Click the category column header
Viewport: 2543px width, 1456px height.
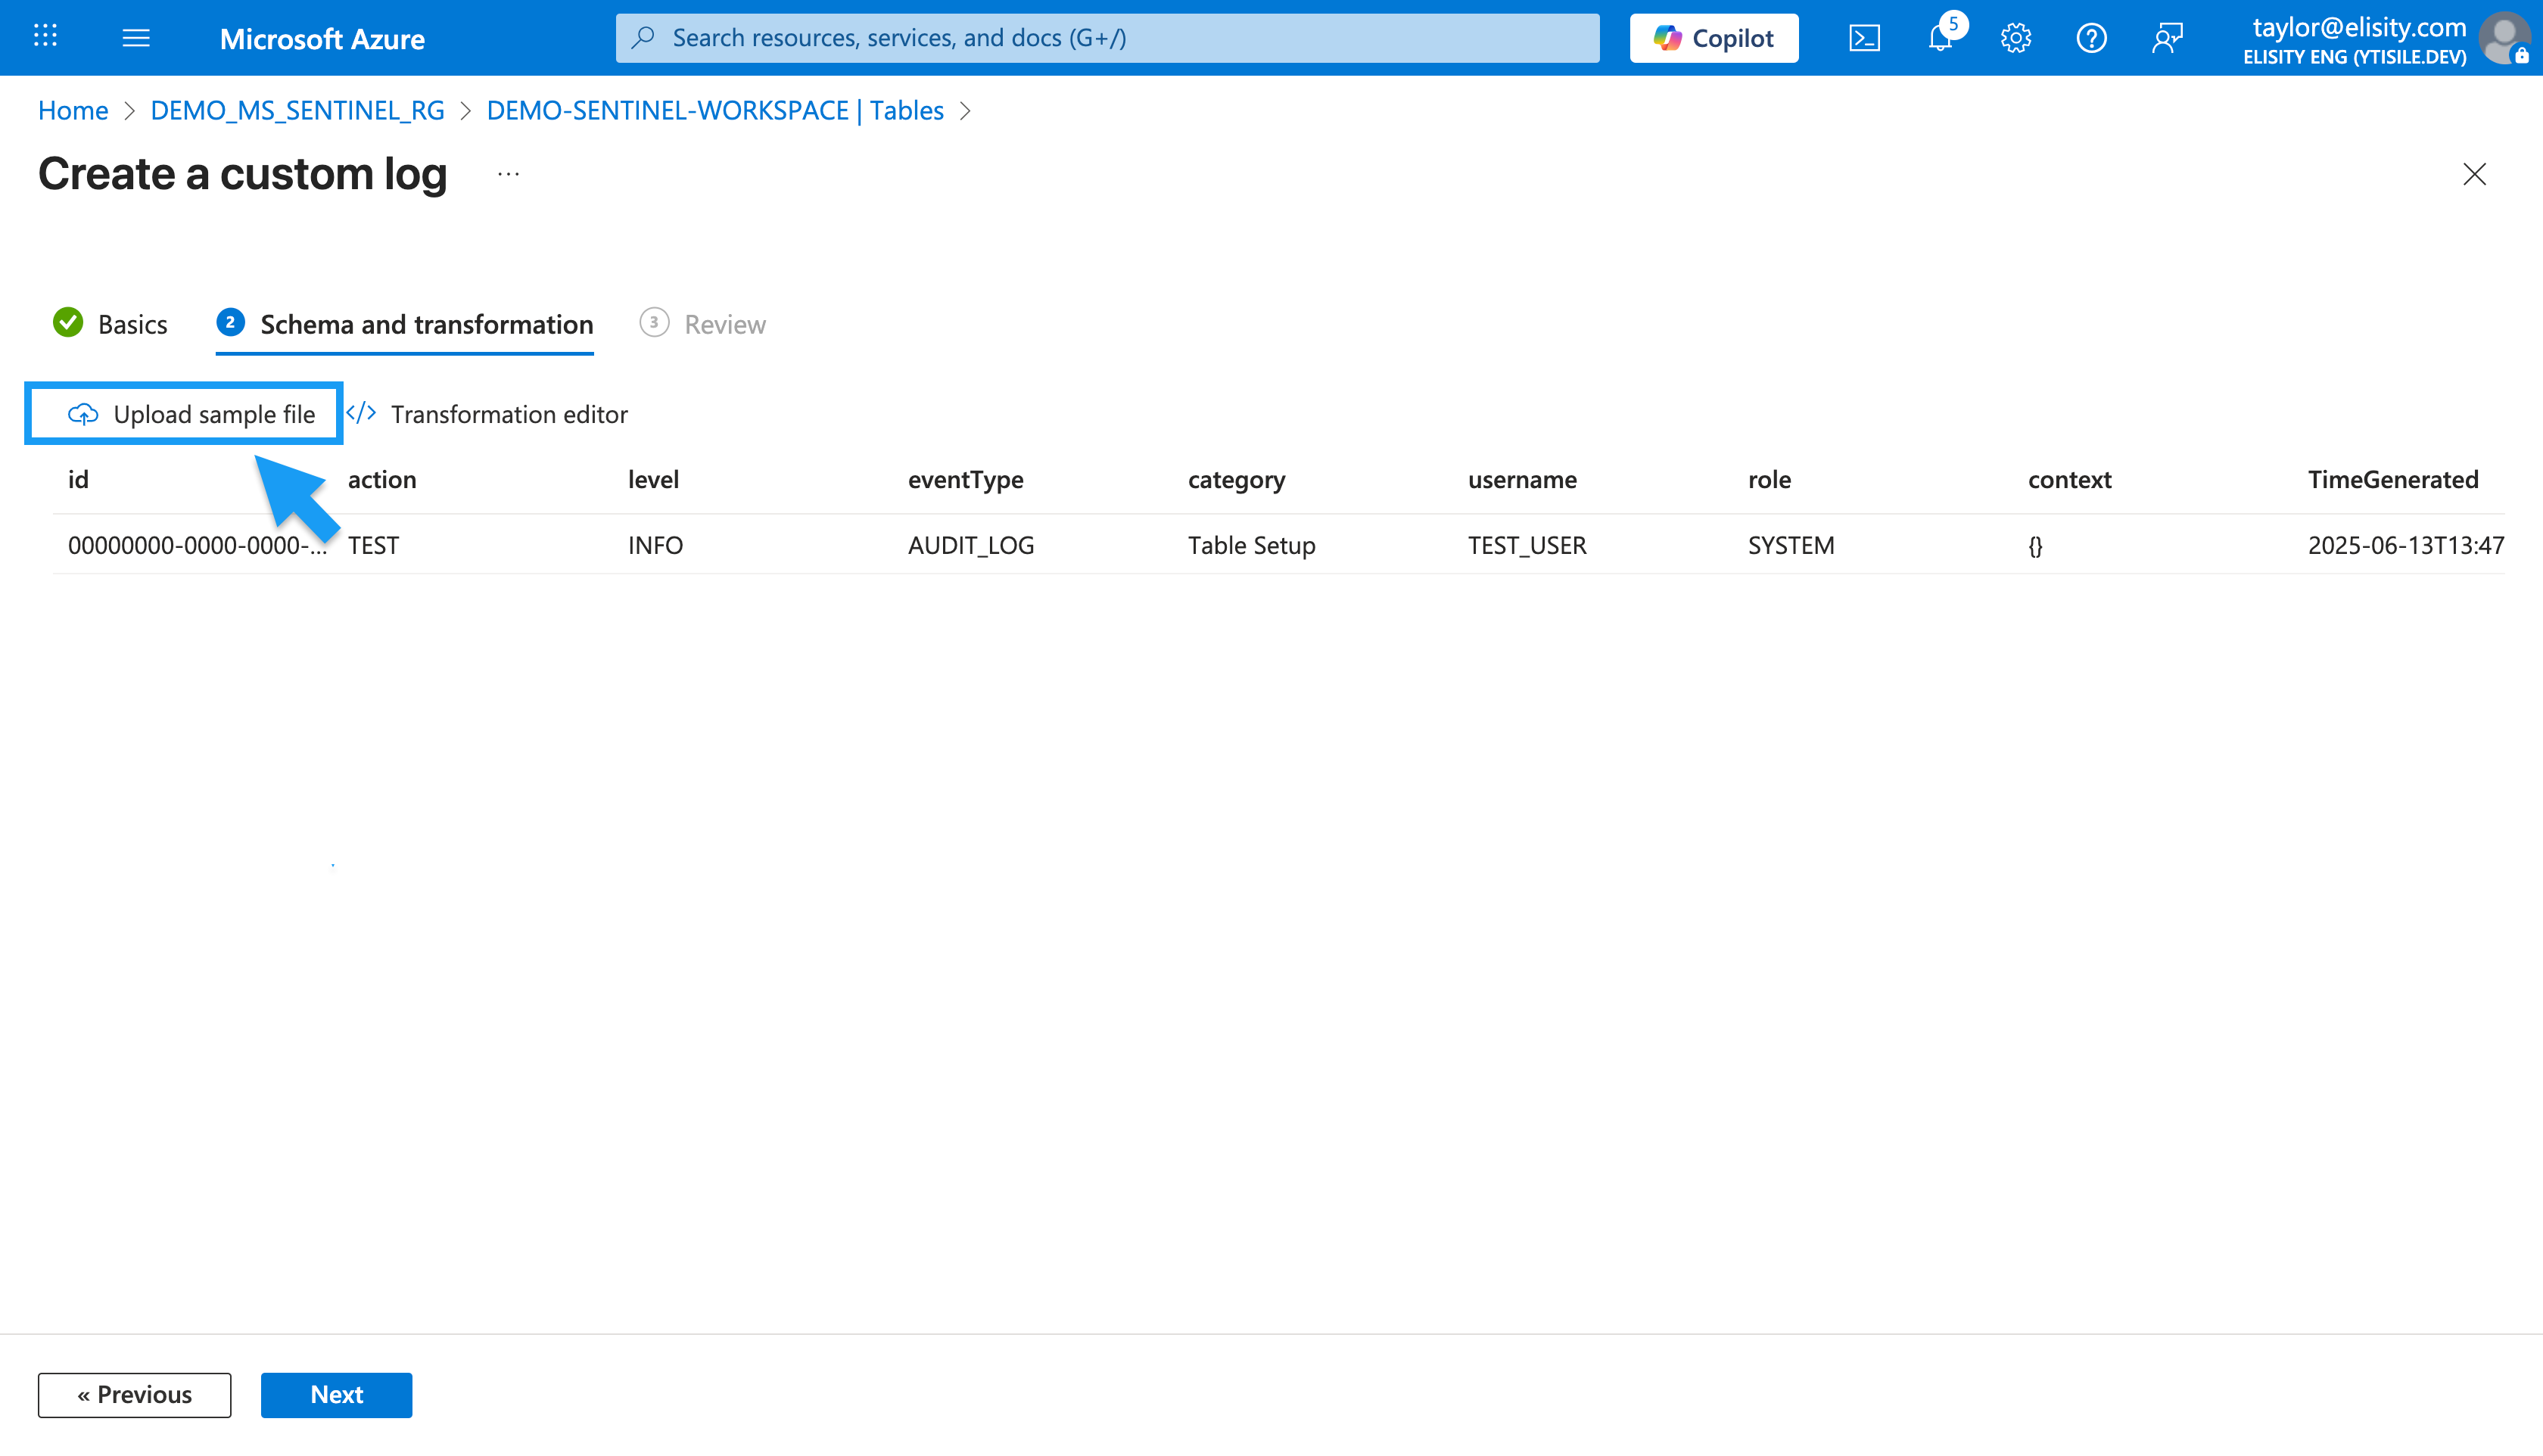point(1236,480)
